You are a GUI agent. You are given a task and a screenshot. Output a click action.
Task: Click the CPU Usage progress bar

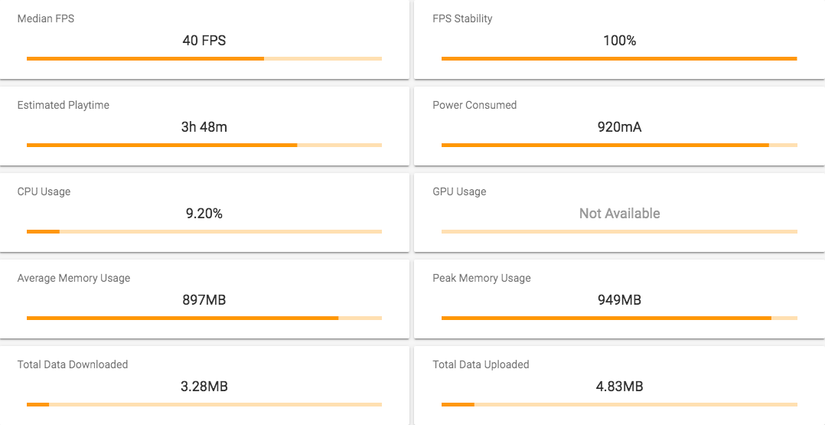[204, 231]
